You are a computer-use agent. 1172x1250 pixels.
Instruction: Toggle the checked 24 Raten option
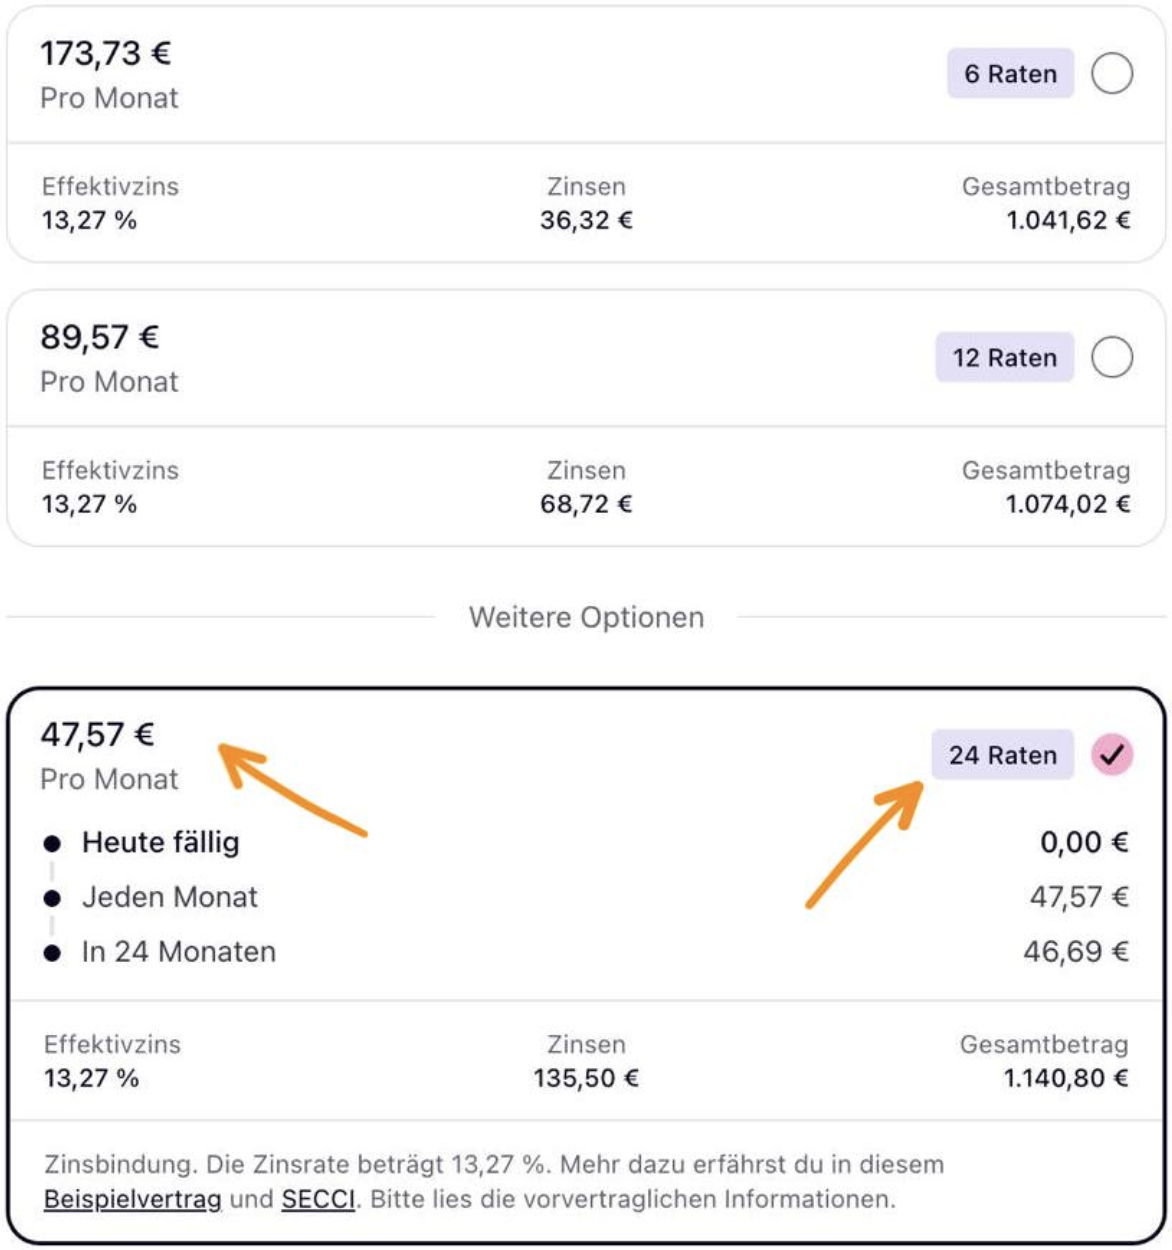tap(1112, 755)
